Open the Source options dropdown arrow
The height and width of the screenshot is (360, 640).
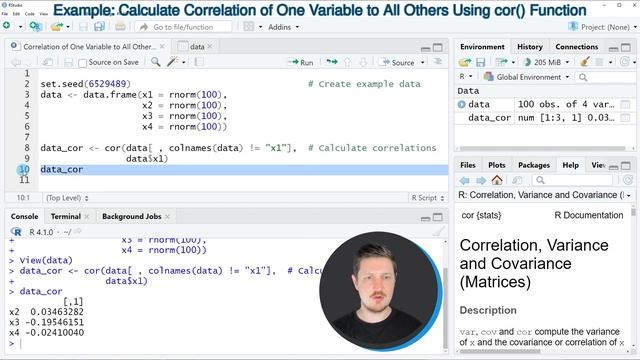(x=422, y=62)
